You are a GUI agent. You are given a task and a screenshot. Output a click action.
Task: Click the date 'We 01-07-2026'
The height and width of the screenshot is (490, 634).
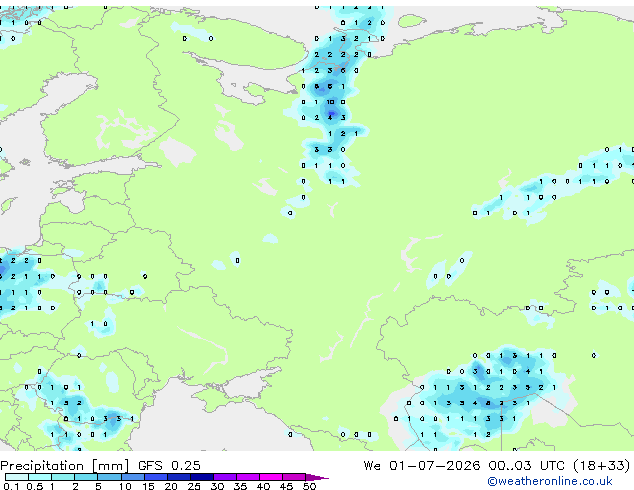(422, 466)
